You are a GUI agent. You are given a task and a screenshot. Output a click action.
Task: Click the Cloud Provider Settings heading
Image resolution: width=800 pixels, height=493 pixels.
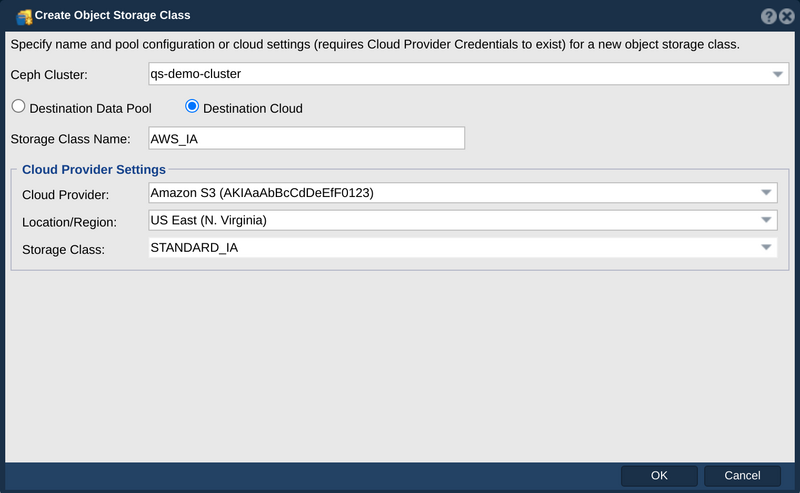(x=93, y=169)
